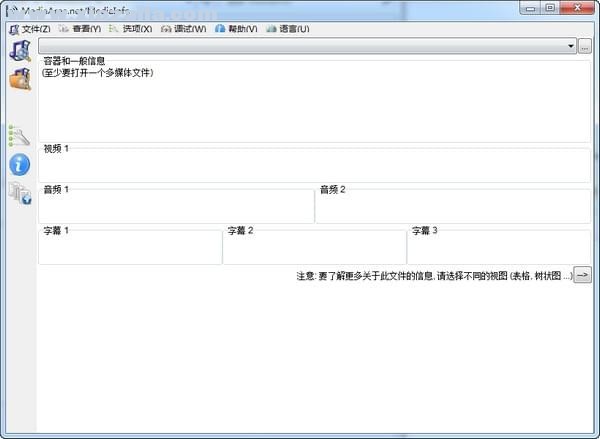
Task: Click the arrow button to change view
Action: coord(582,275)
